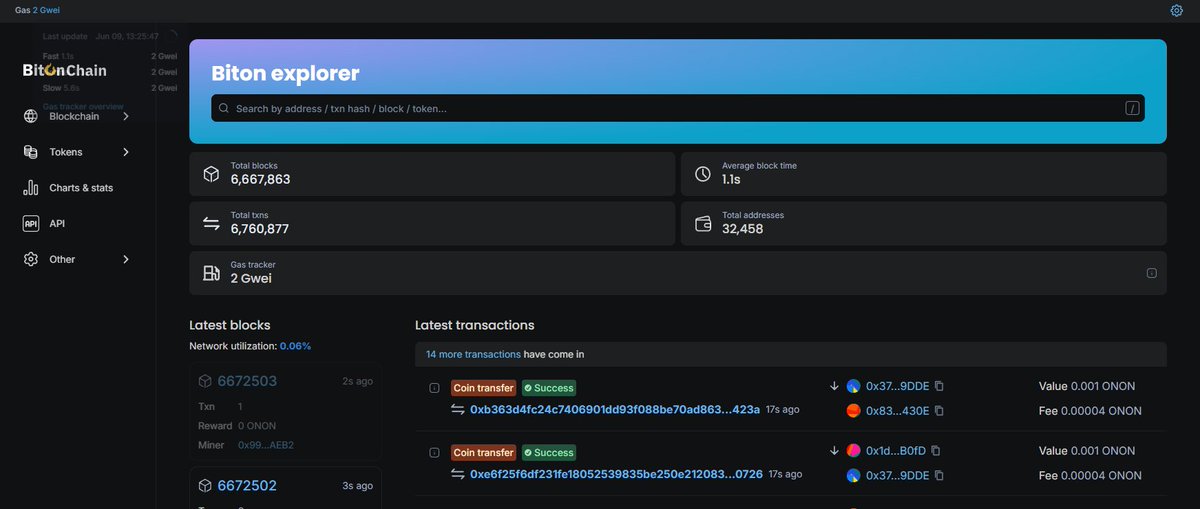Open miner address 0x99...AEB2

pos(266,445)
